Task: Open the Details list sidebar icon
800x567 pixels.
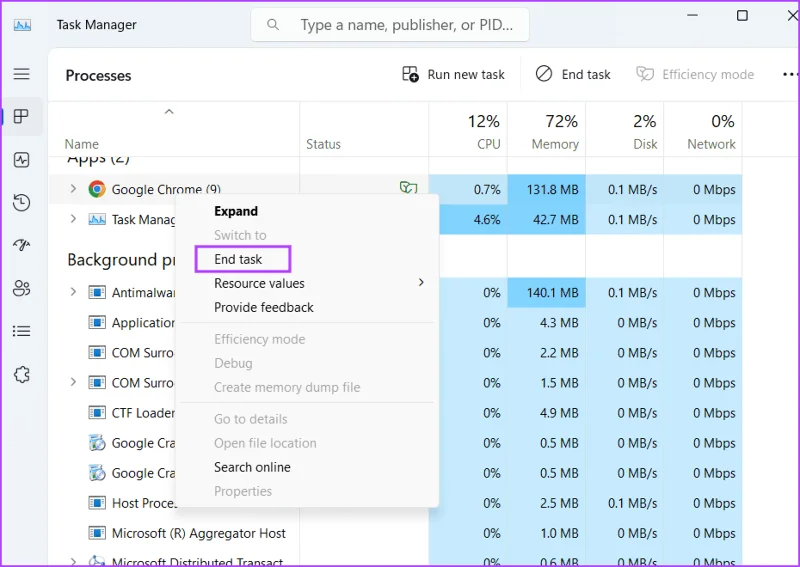Action: (x=21, y=331)
